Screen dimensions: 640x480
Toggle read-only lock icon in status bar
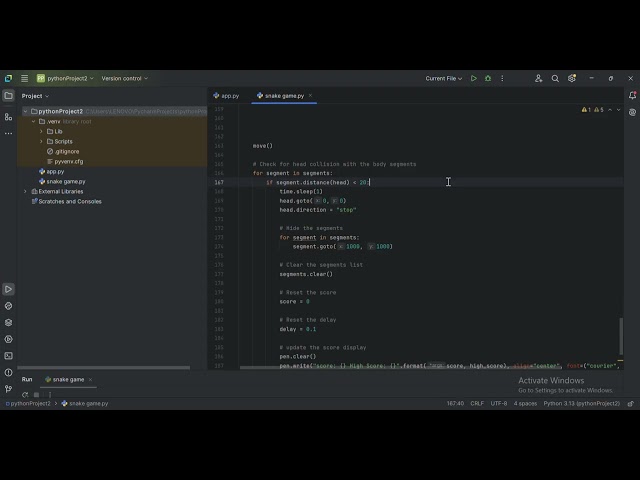(x=631, y=404)
